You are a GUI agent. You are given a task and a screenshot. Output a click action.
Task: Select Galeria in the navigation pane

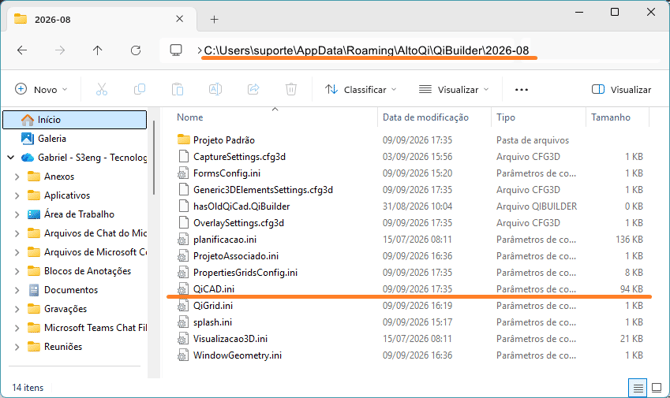click(52, 139)
